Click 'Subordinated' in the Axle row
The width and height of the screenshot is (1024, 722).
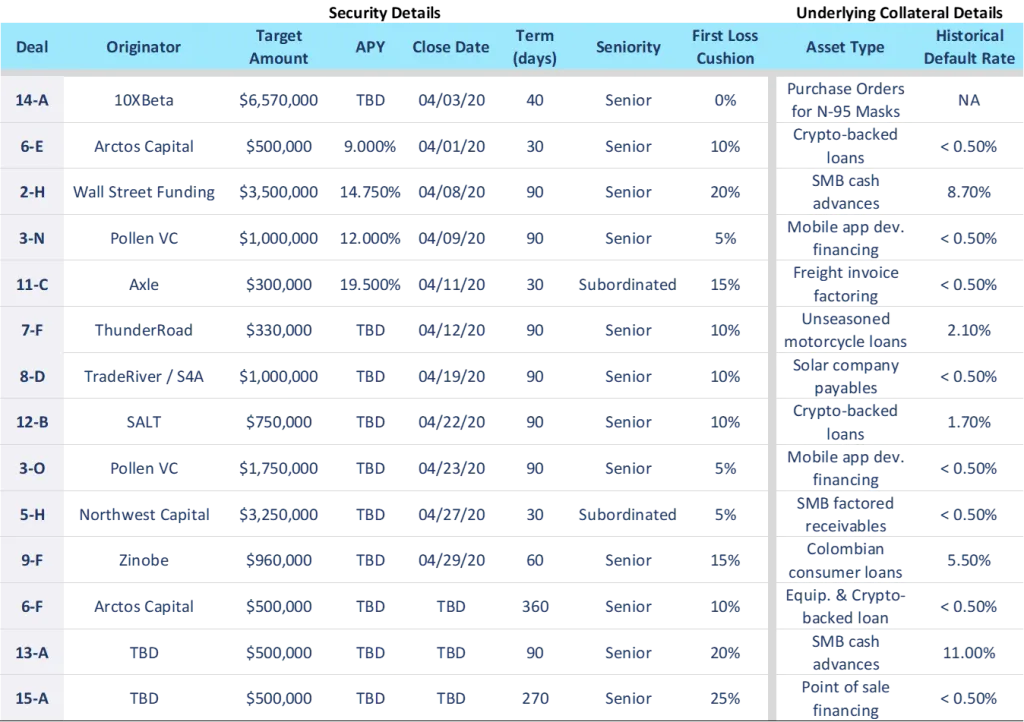coord(628,285)
